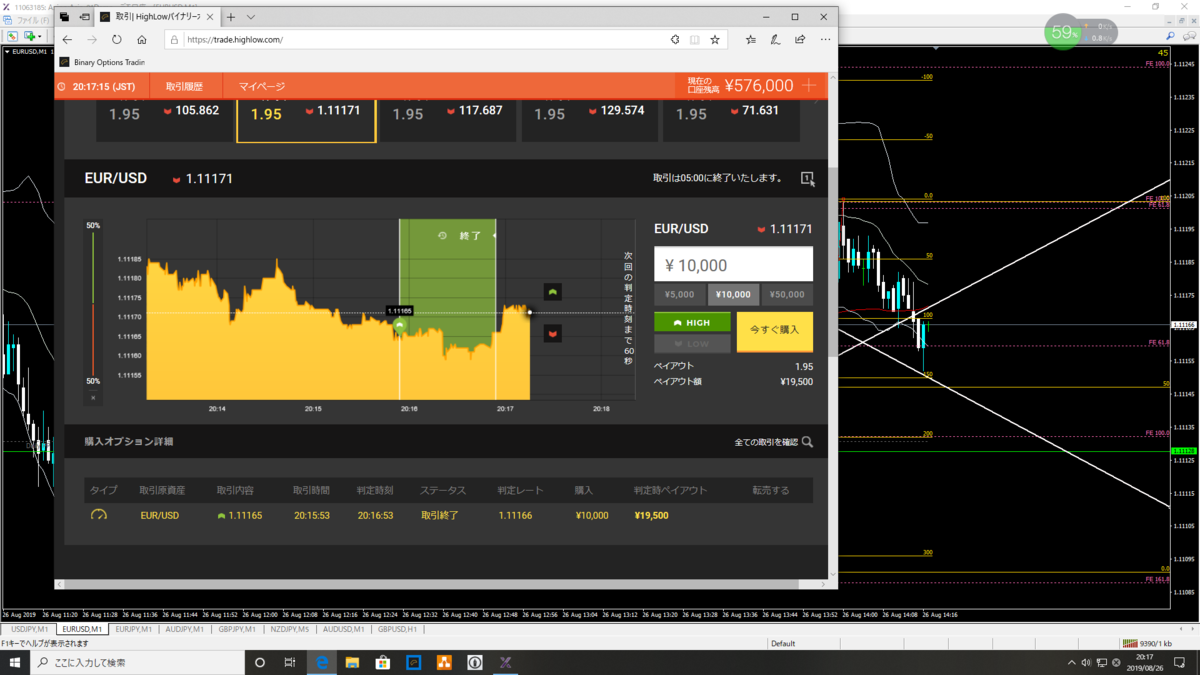The width and height of the screenshot is (1200, 675).
Task: Click the green and red trader sentiment bar
Action: pyautogui.click(x=93, y=304)
